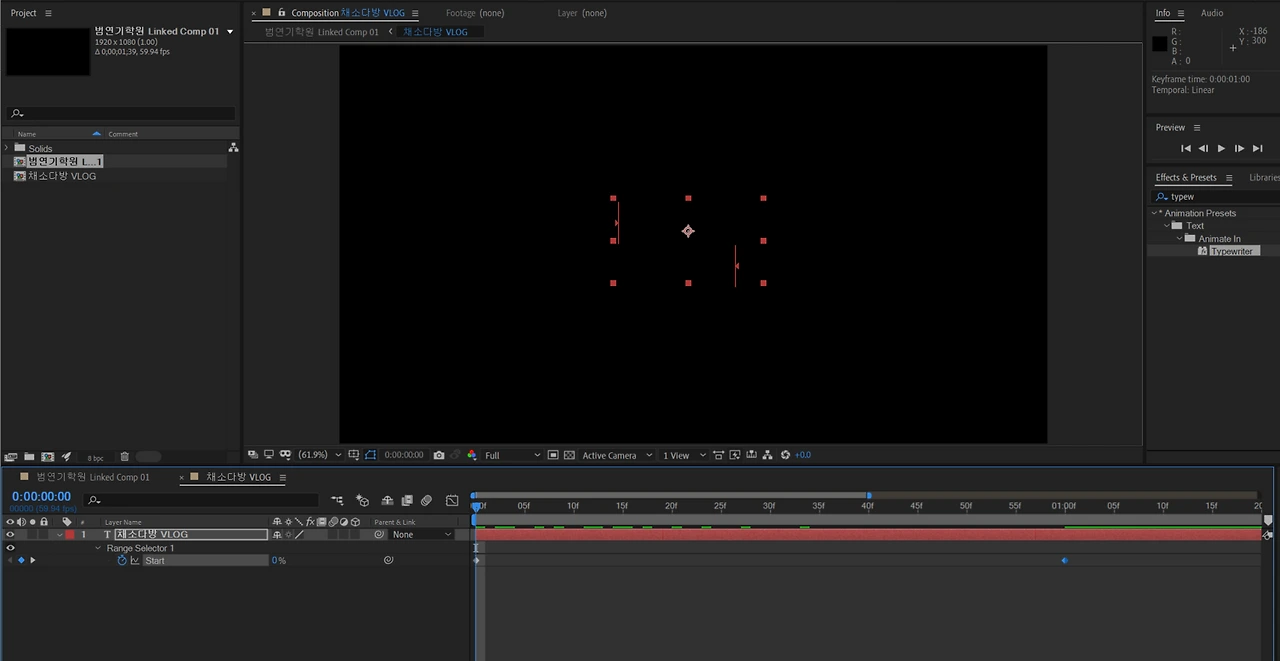
Task: Click the Effects search field containing typew
Action: coord(1215,197)
